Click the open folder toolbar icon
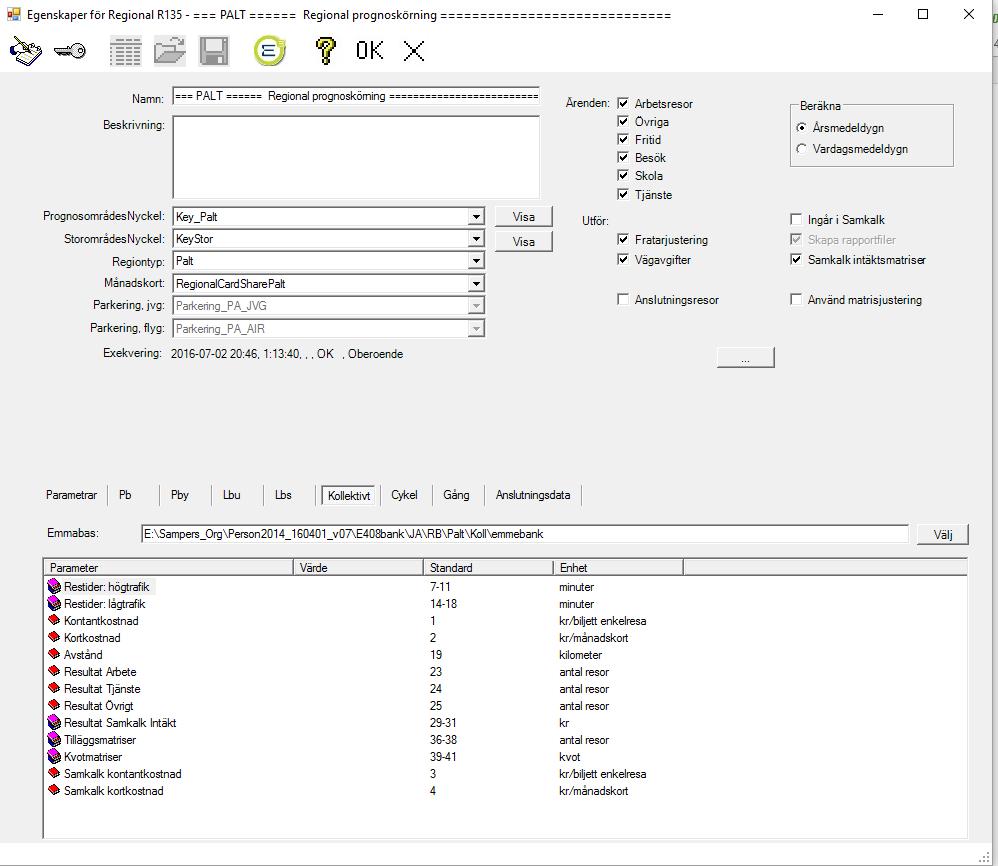This screenshot has width=998, height=866. coord(169,52)
